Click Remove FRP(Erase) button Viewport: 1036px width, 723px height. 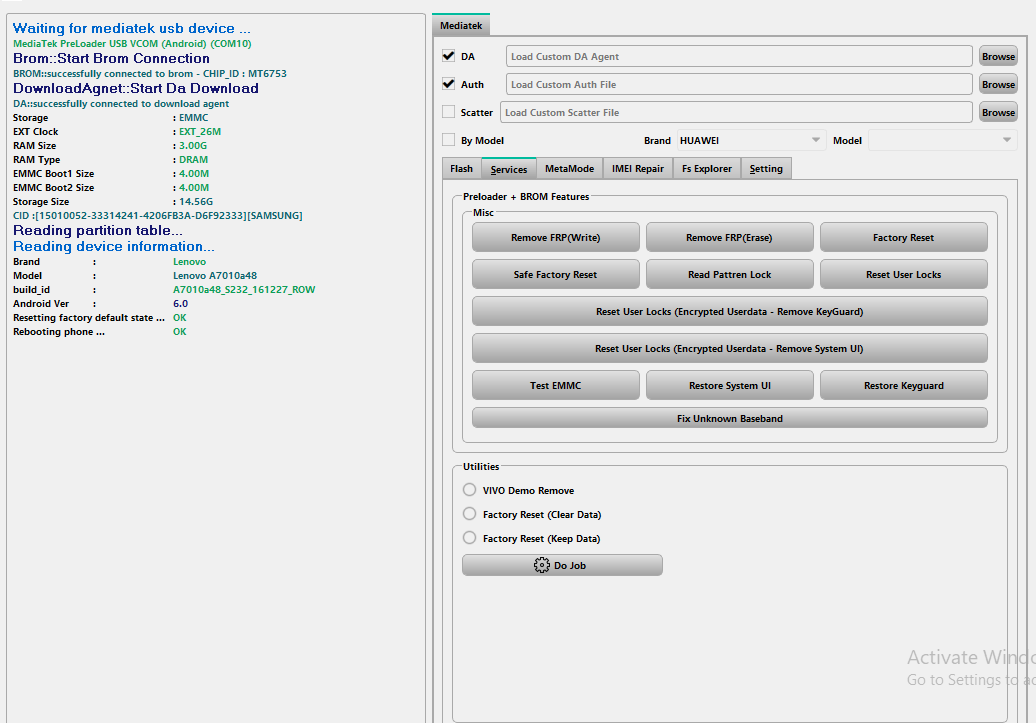(729, 237)
